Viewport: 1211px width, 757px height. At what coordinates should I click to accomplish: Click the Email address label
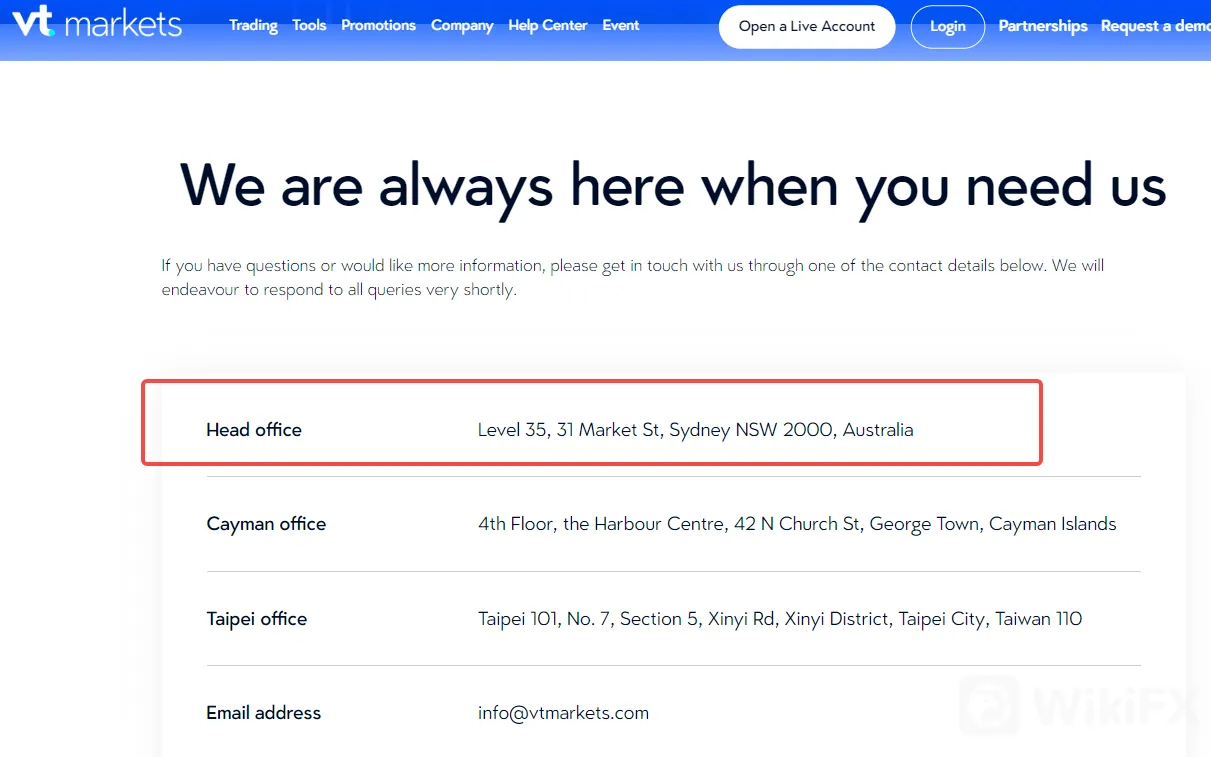click(x=264, y=713)
